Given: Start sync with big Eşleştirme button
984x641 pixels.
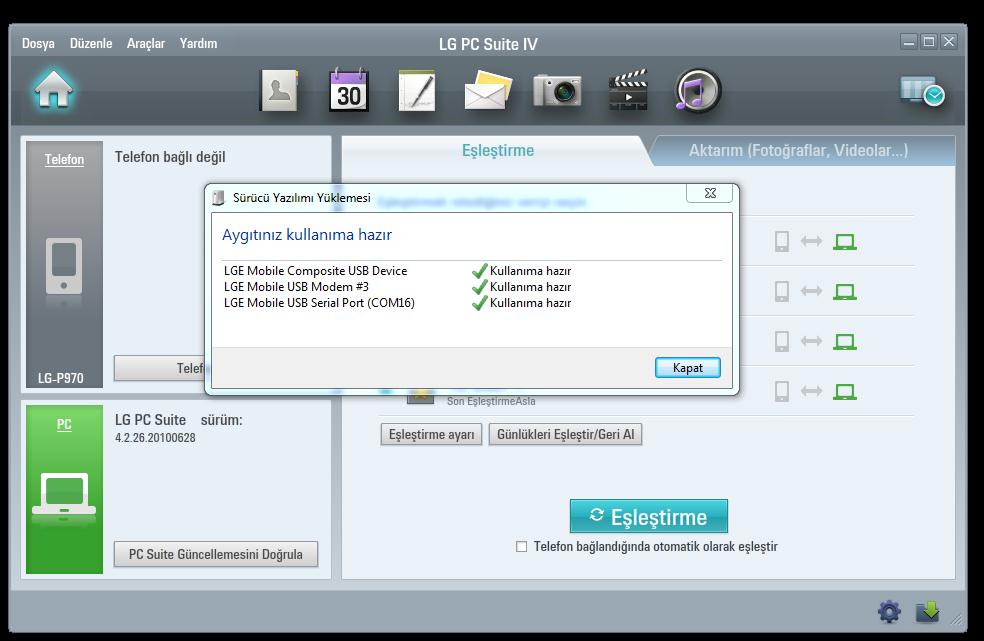Looking at the screenshot, I should pos(649,517).
